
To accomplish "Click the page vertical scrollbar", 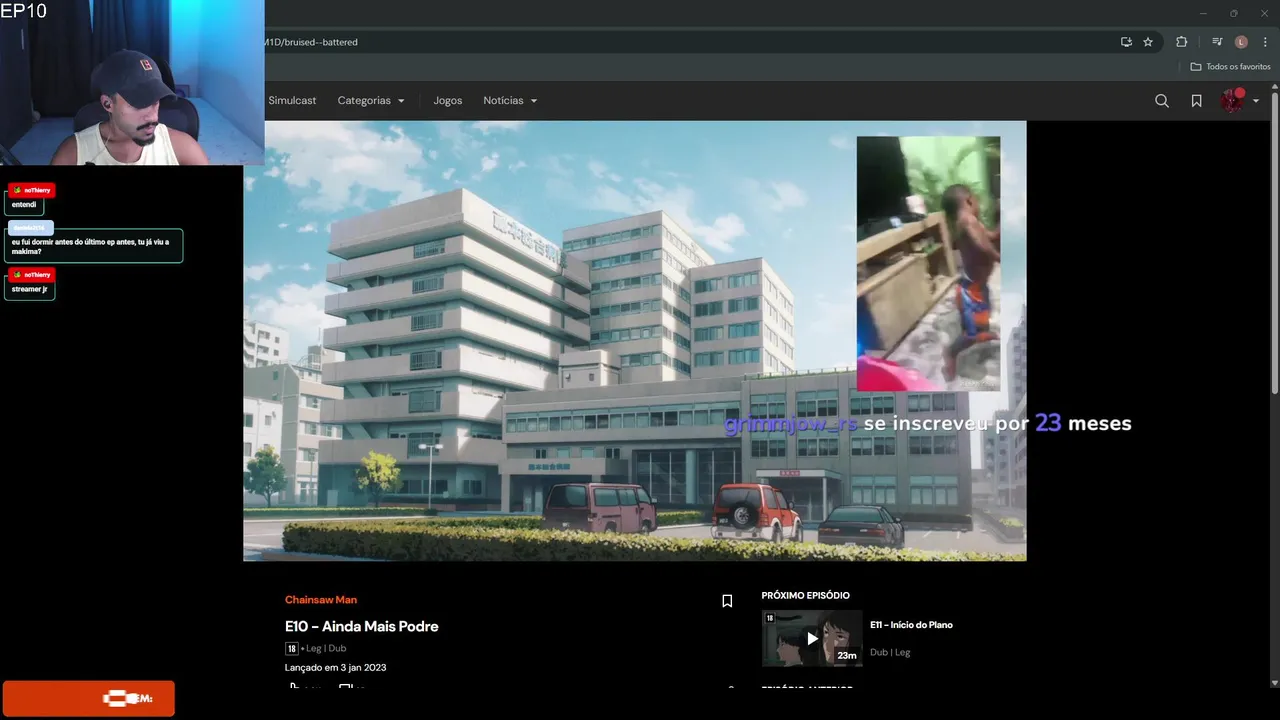I will [1274, 245].
